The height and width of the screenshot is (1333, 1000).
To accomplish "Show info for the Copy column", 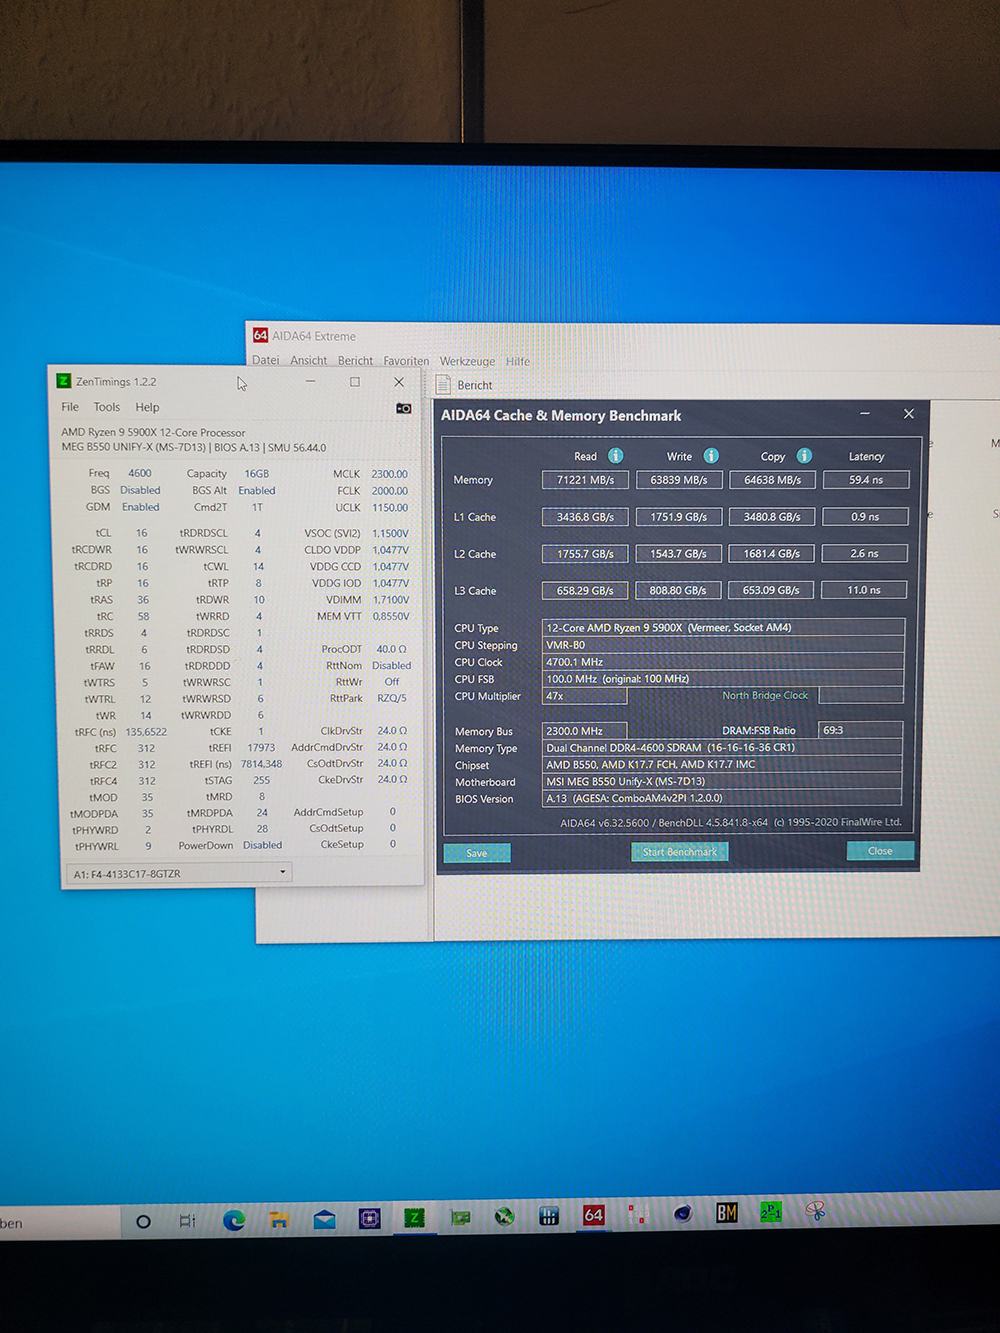I will tap(804, 456).
